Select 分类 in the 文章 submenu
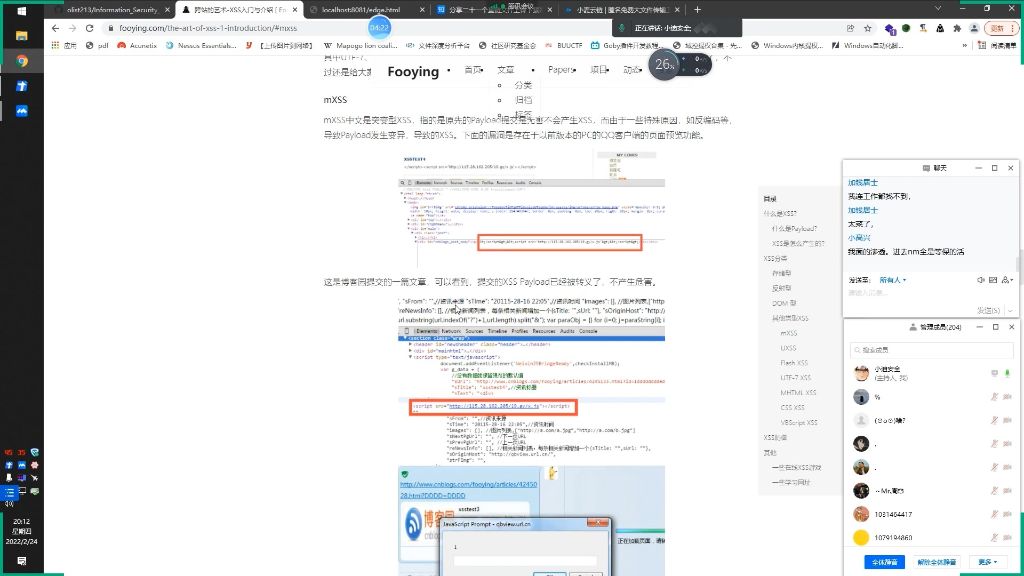The width and height of the screenshot is (1024, 576). tap(523, 85)
